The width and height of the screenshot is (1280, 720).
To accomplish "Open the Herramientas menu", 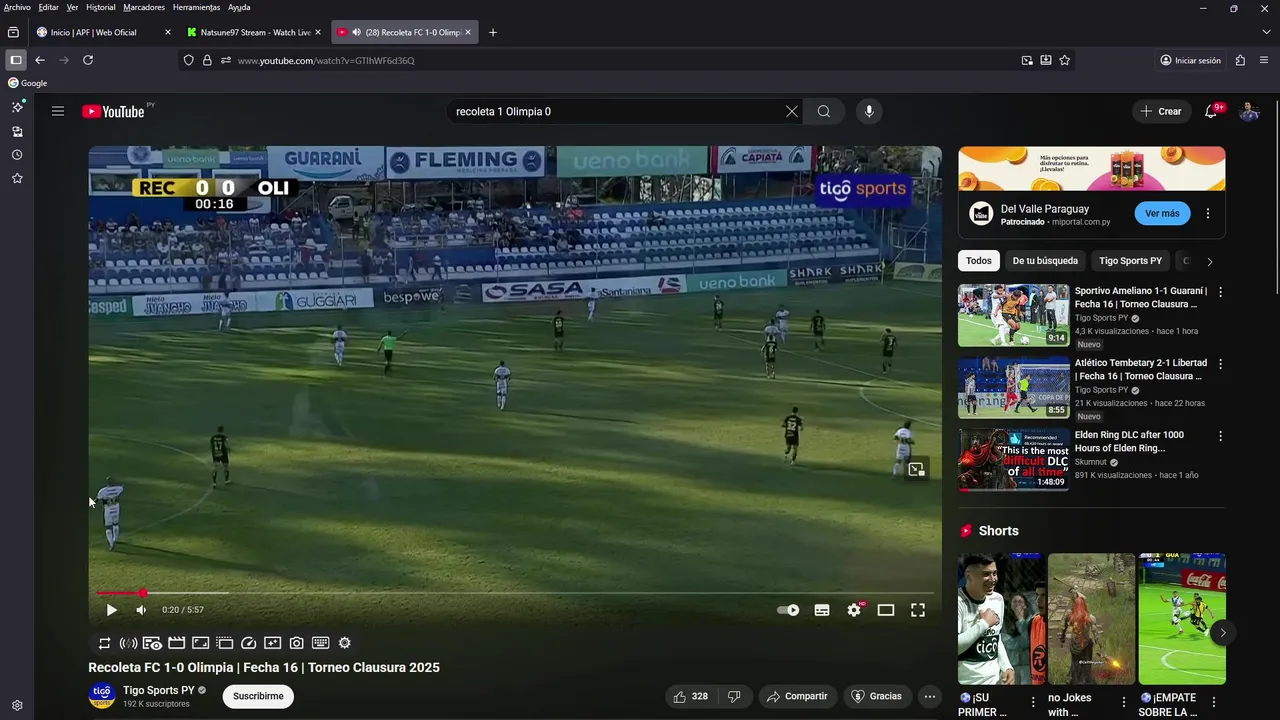I will pyautogui.click(x=196, y=7).
